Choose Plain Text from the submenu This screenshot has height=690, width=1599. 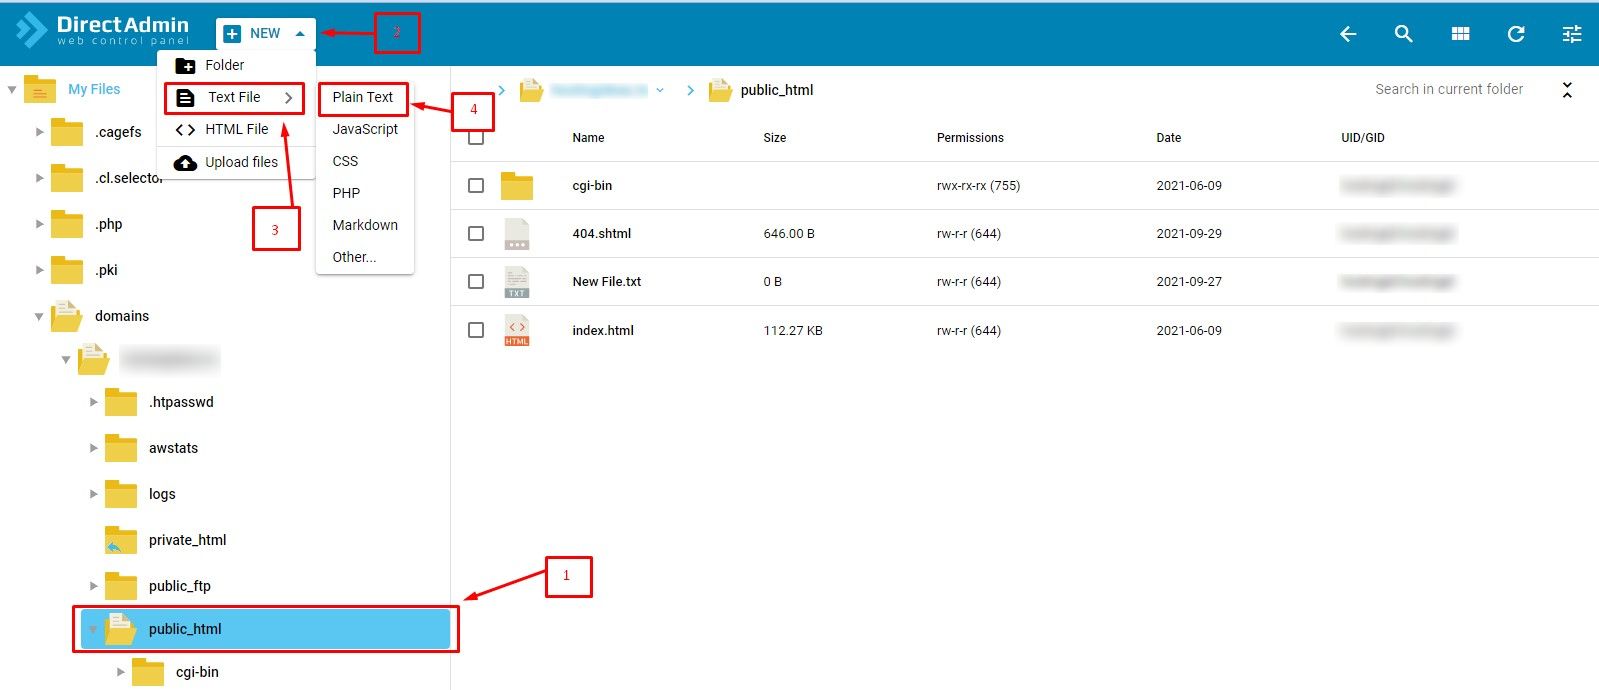(x=363, y=97)
